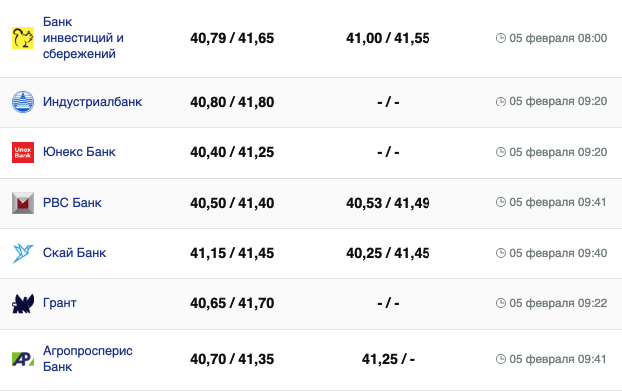Click the Скай Банк blue bird logo
The width and height of the screenshot is (622, 392).
(x=23, y=253)
